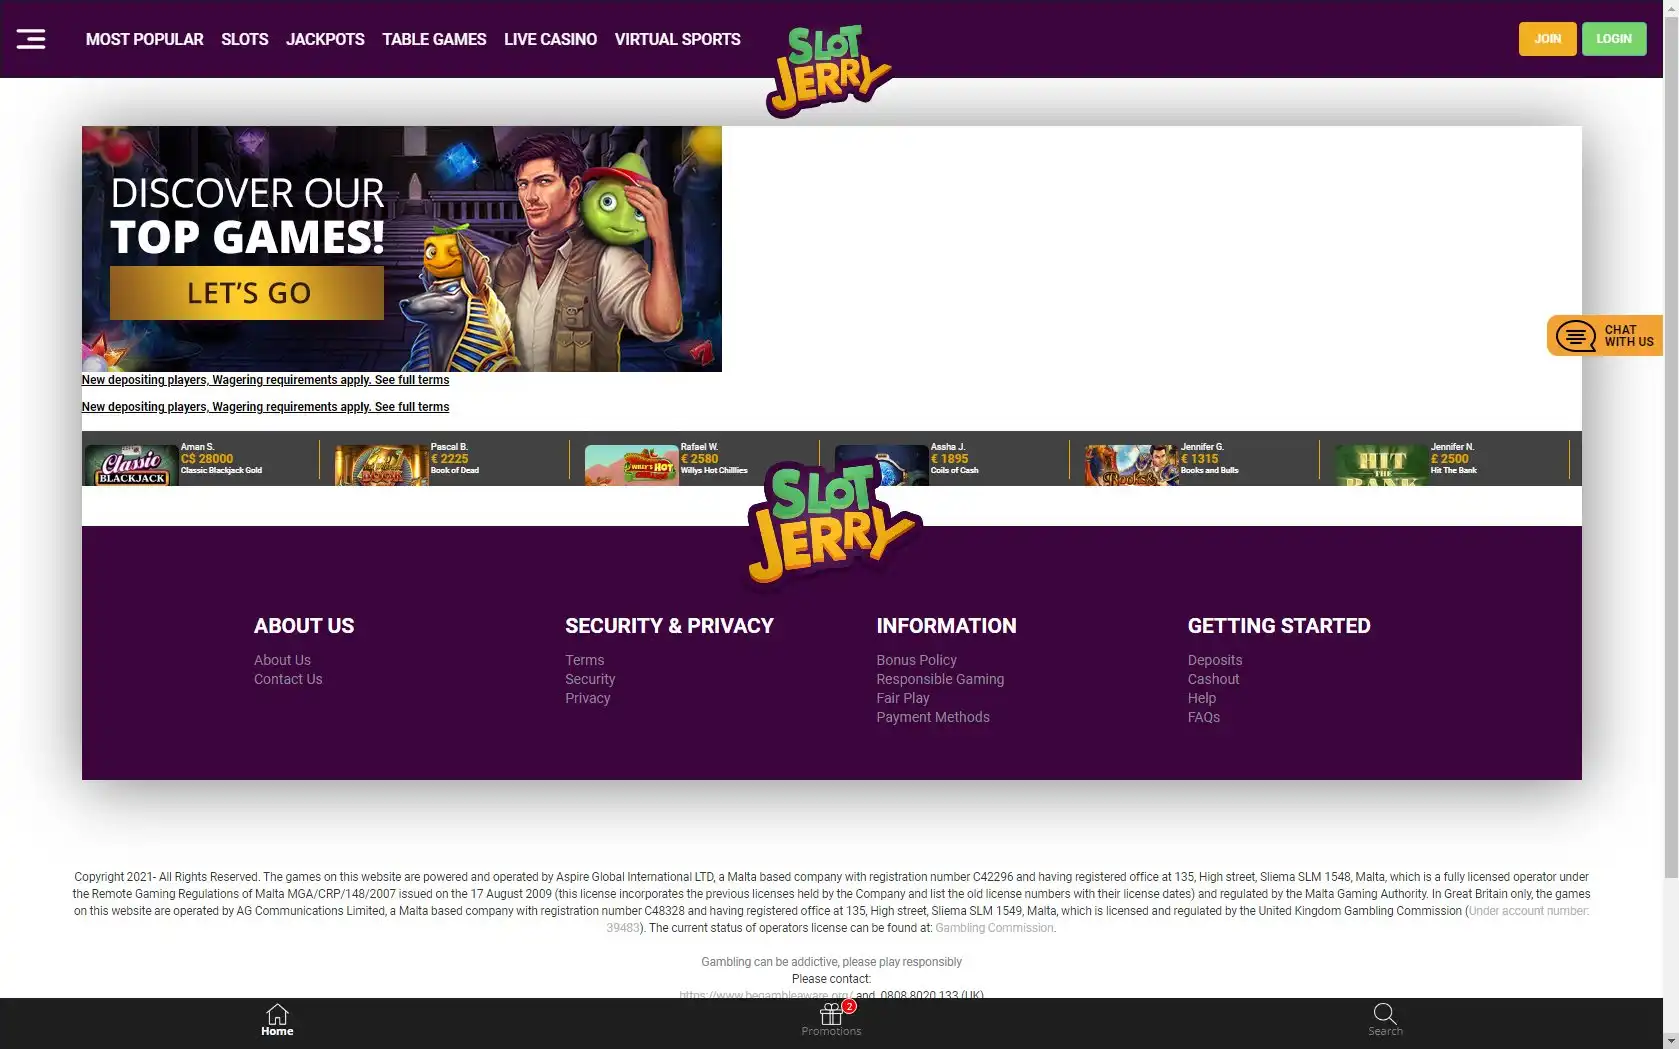Open Responsible Gaming footer link
Image resolution: width=1679 pixels, height=1049 pixels.
click(940, 679)
